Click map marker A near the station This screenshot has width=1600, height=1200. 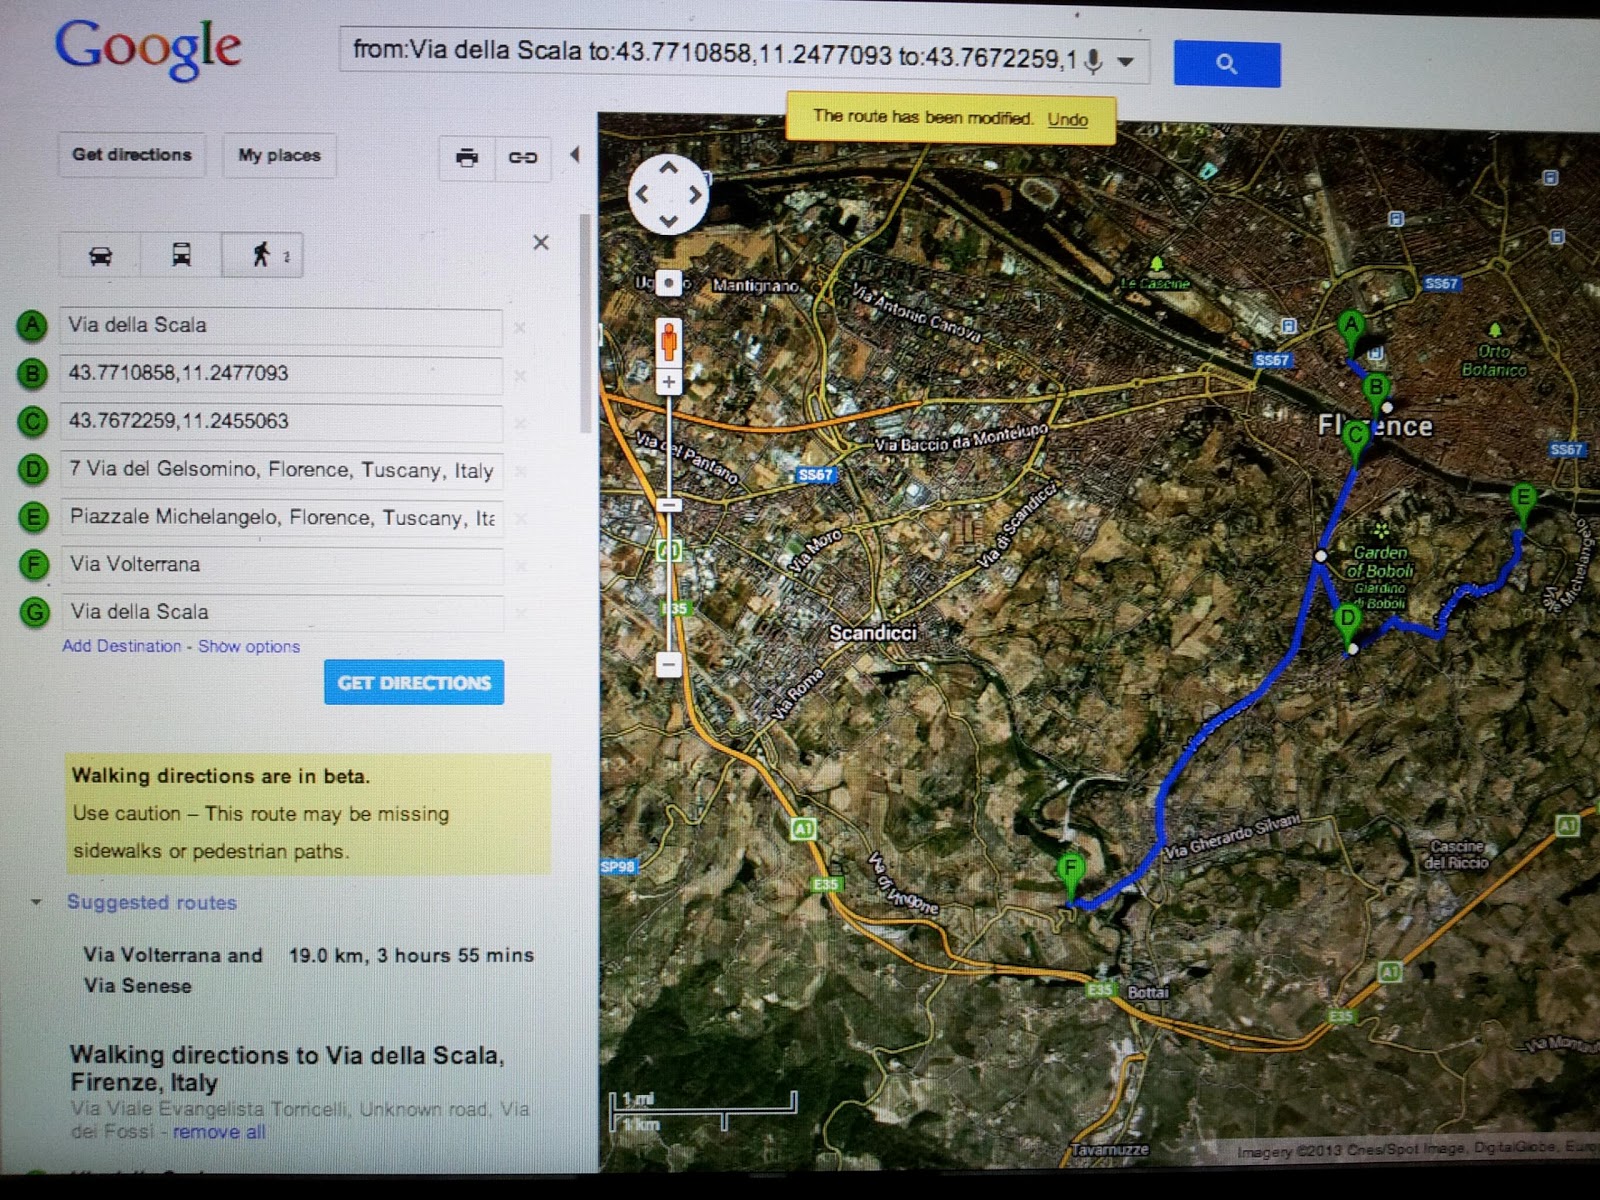[1351, 330]
